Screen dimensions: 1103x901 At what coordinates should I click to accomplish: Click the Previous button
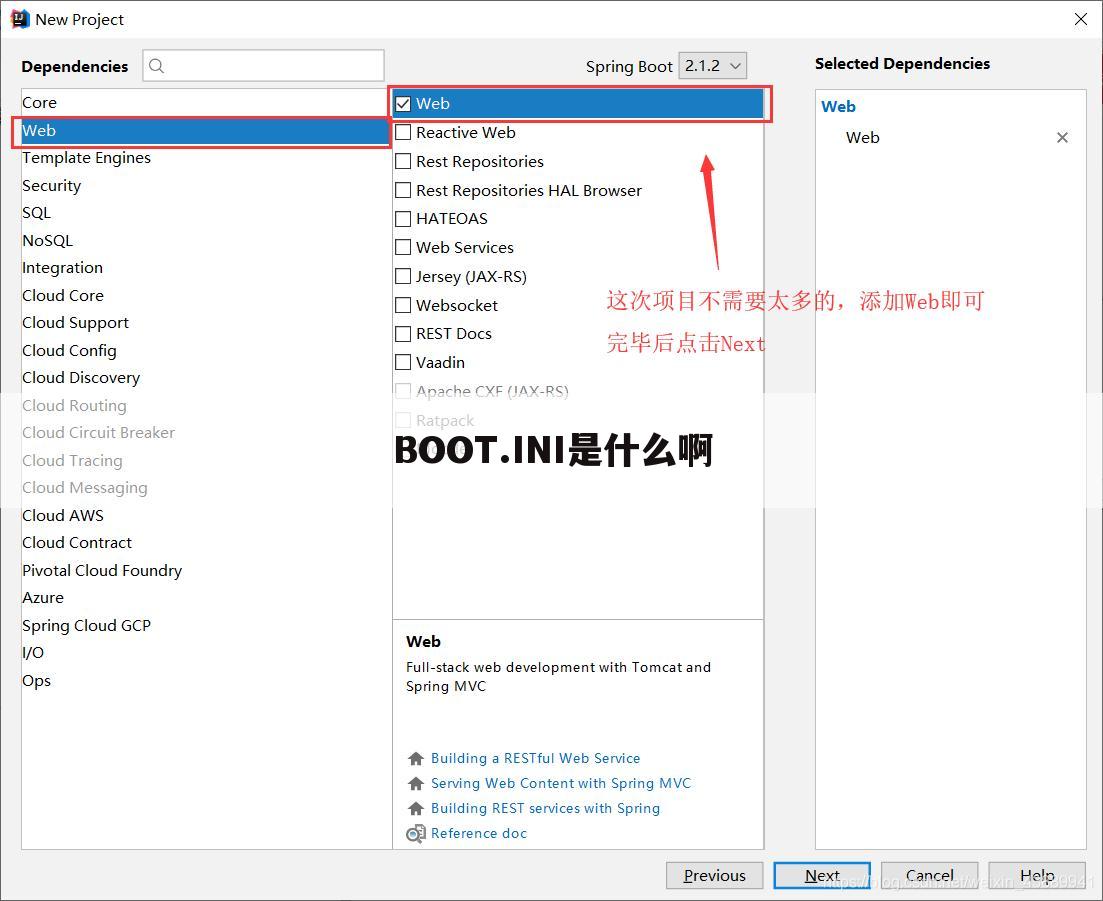tap(715, 876)
